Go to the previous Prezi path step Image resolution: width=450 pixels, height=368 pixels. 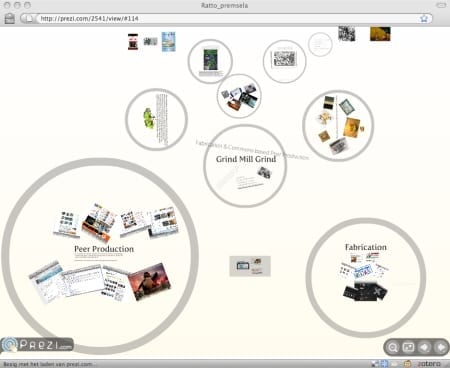[x=424, y=347]
